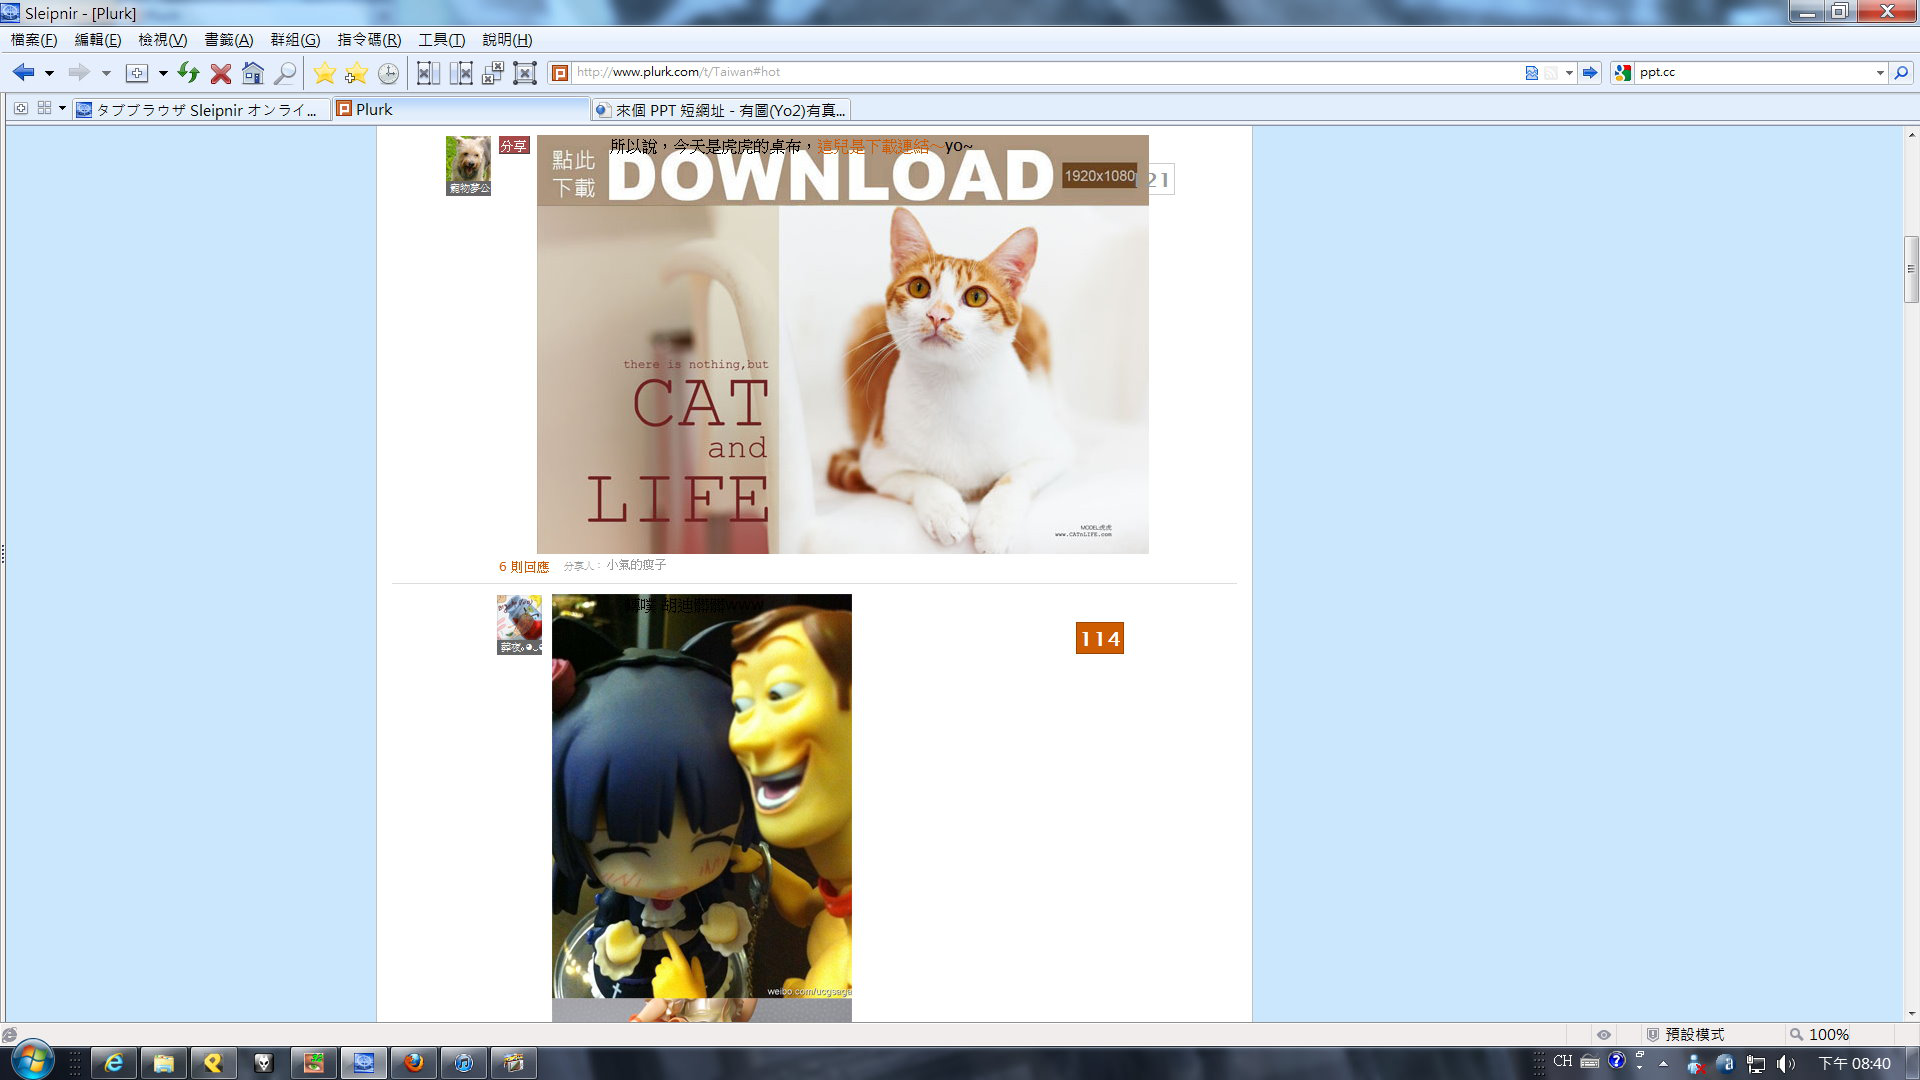Click the zoom 100% control in status bar

(1819, 1034)
